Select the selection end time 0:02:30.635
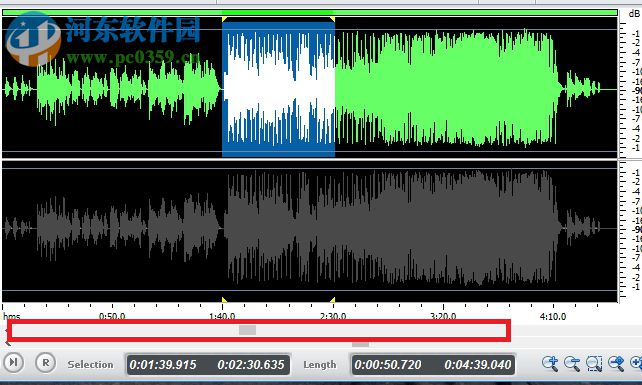Image resolution: width=642 pixels, height=385 pixels. [251, 365]
